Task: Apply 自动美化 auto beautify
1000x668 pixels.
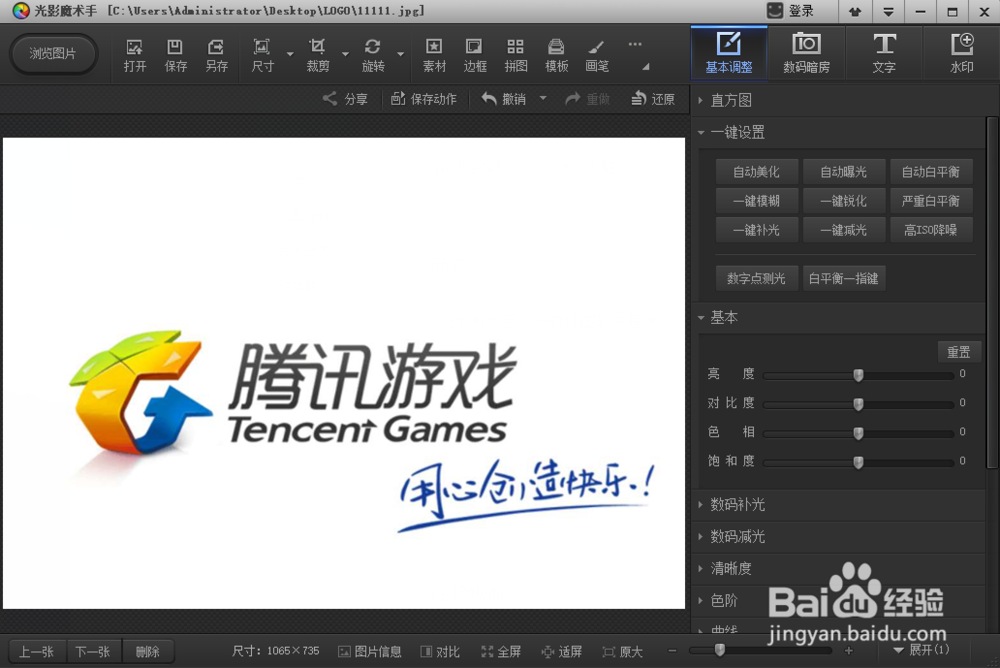Action: [x=756, y=172]
